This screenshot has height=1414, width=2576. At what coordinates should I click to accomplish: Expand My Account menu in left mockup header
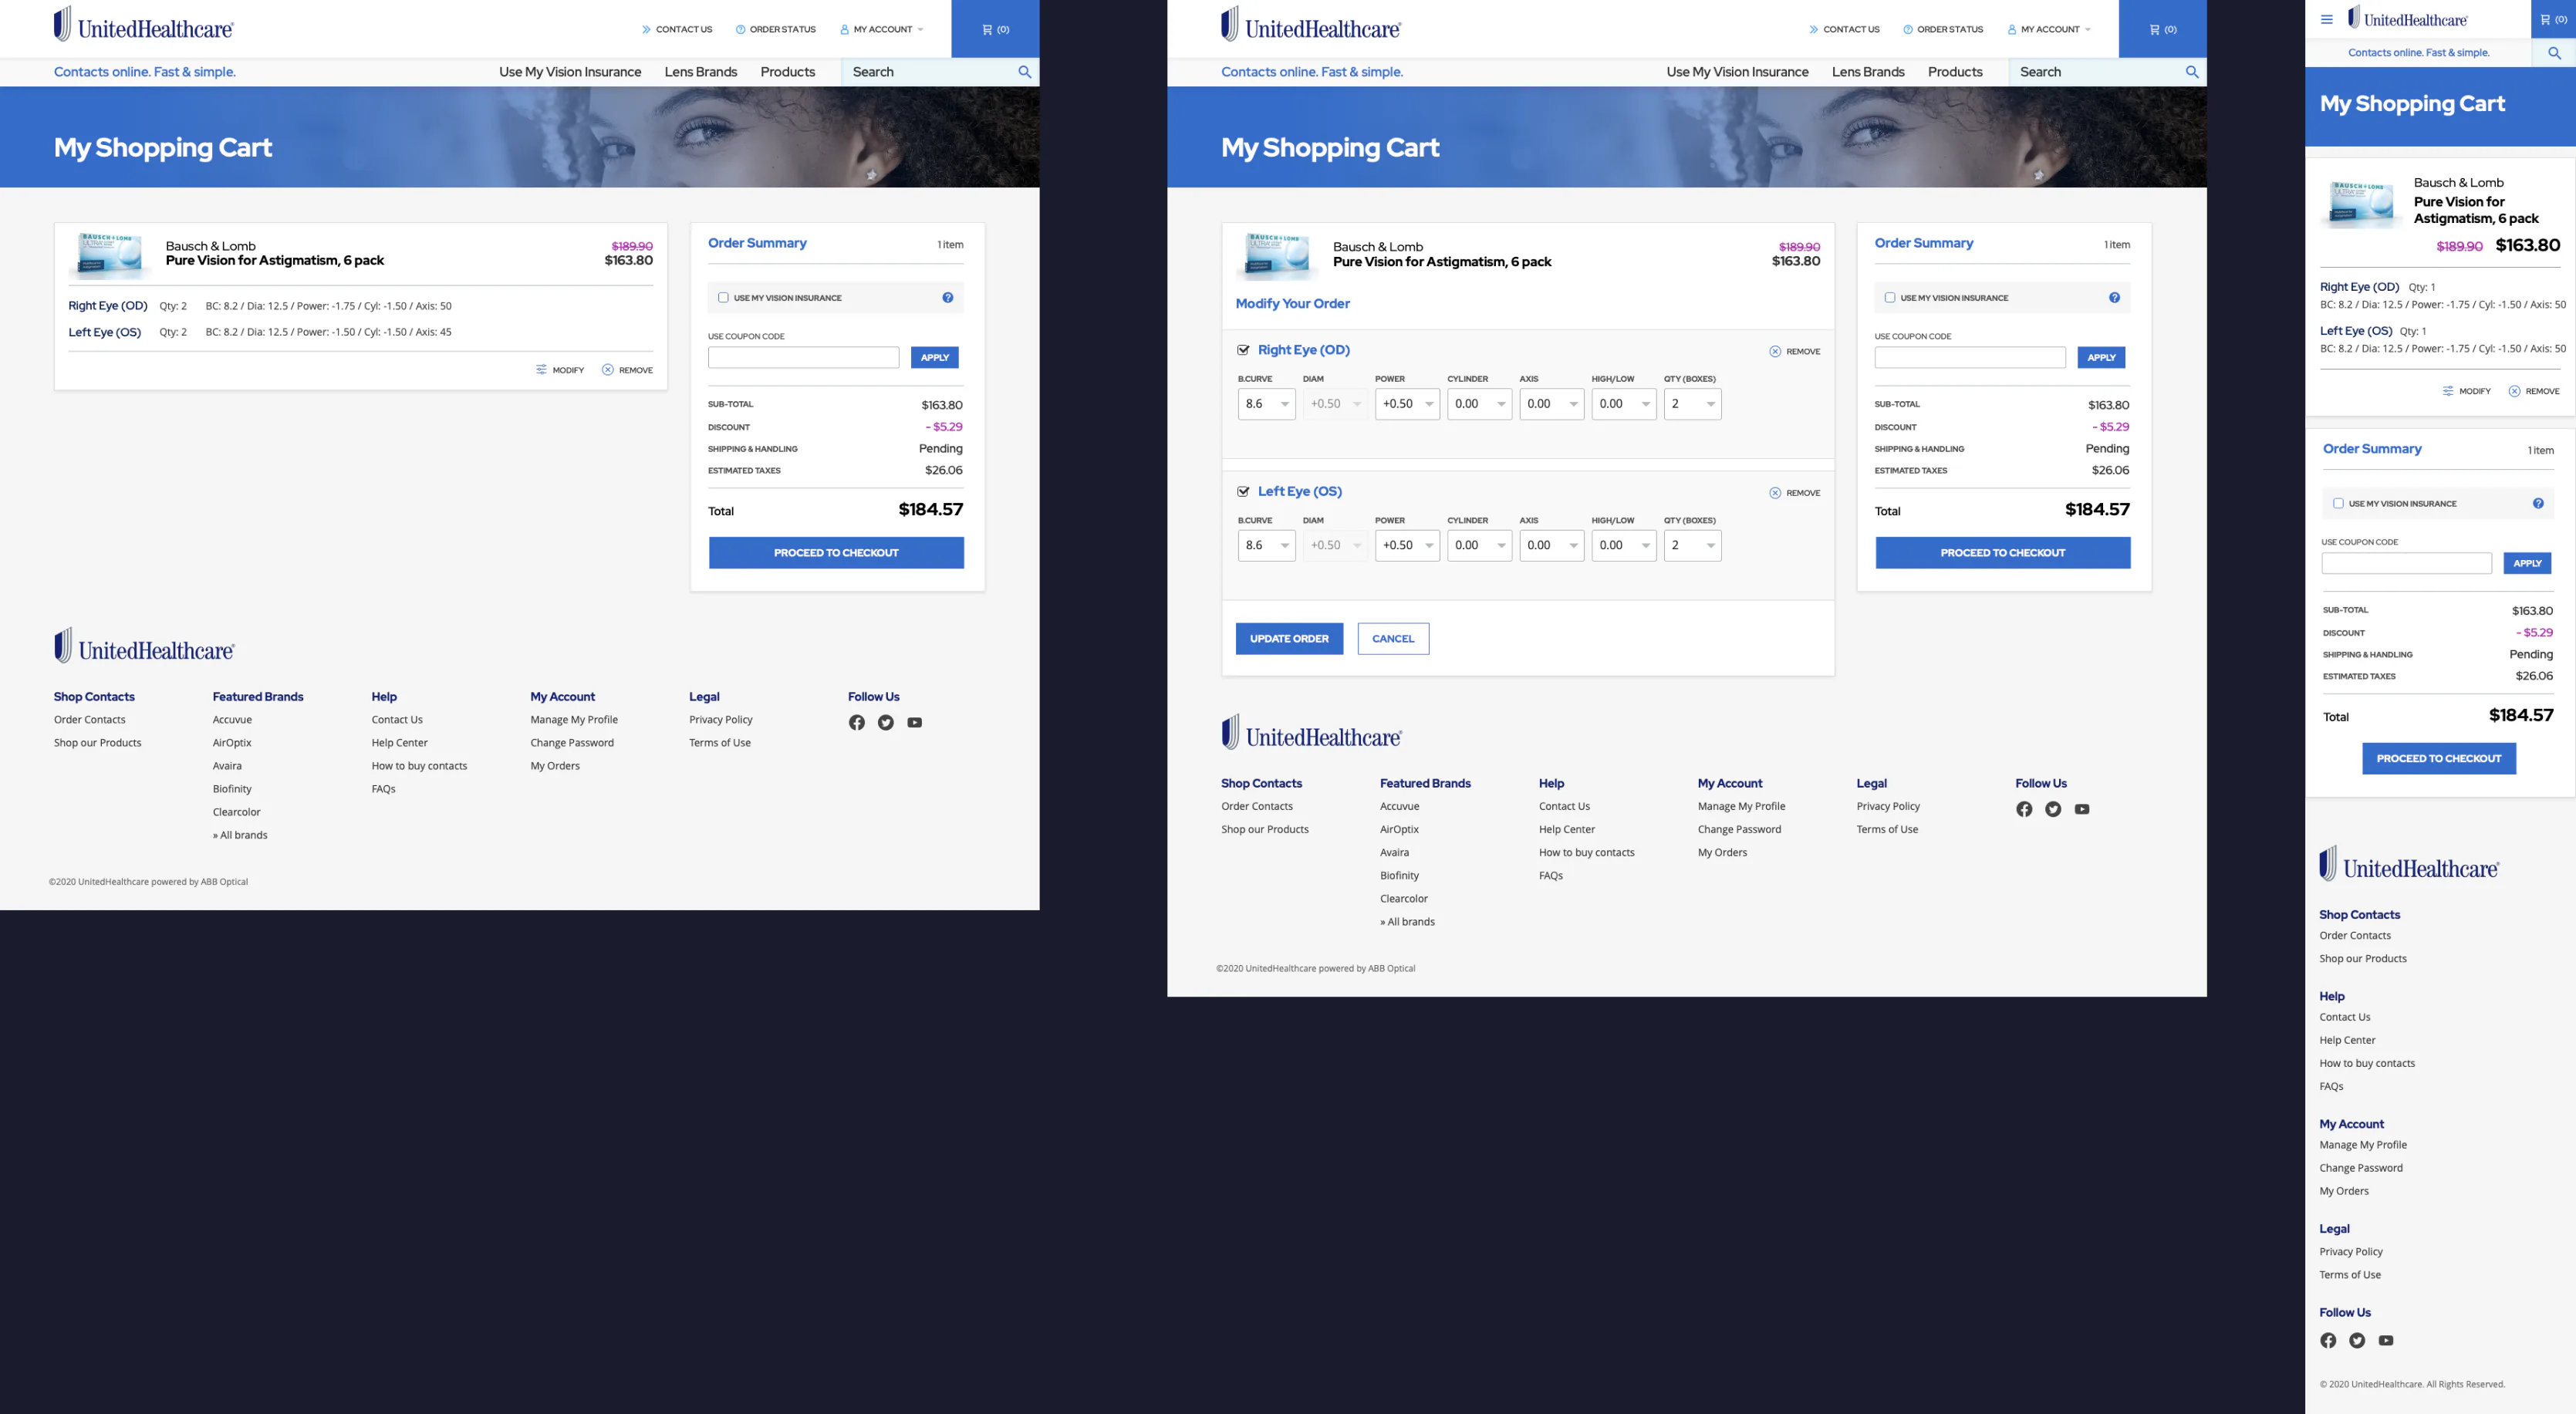click(882, 29)
